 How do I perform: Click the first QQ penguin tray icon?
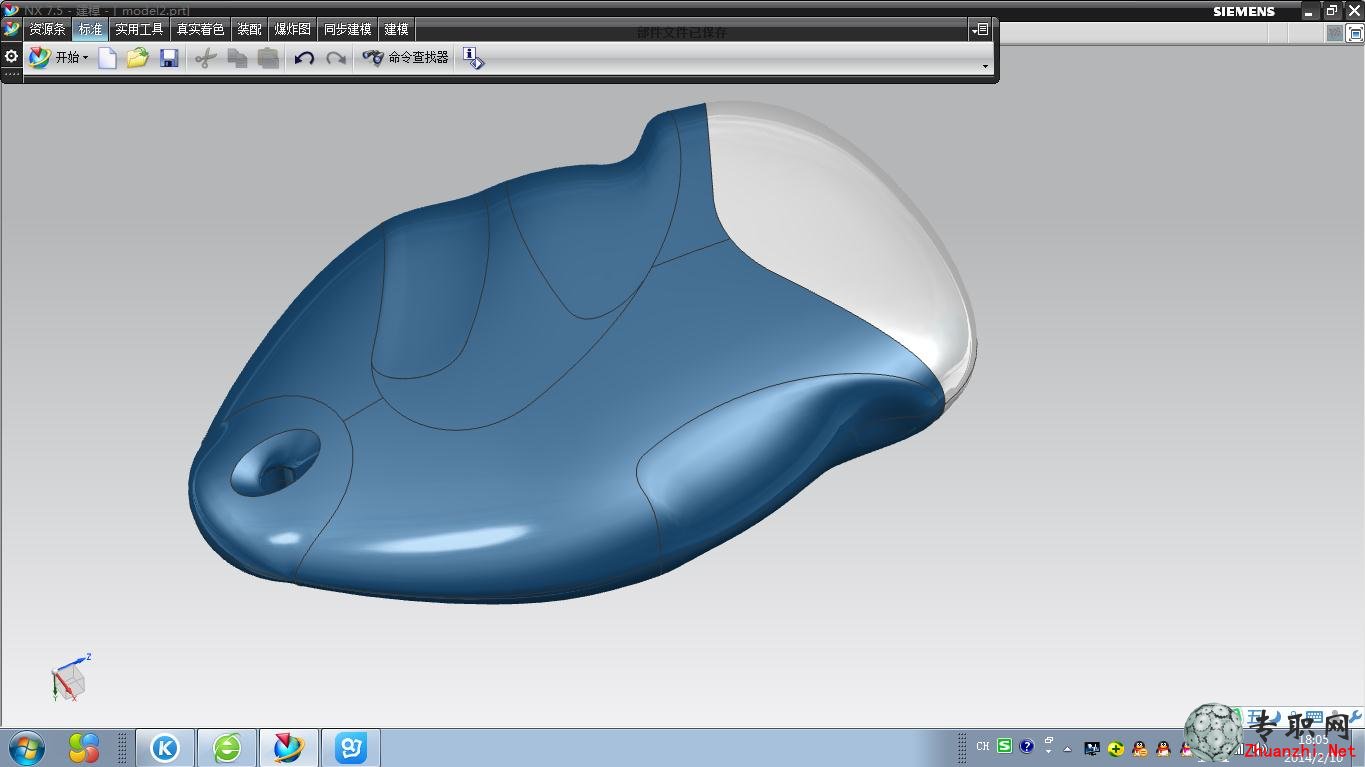coord(1140,748)
